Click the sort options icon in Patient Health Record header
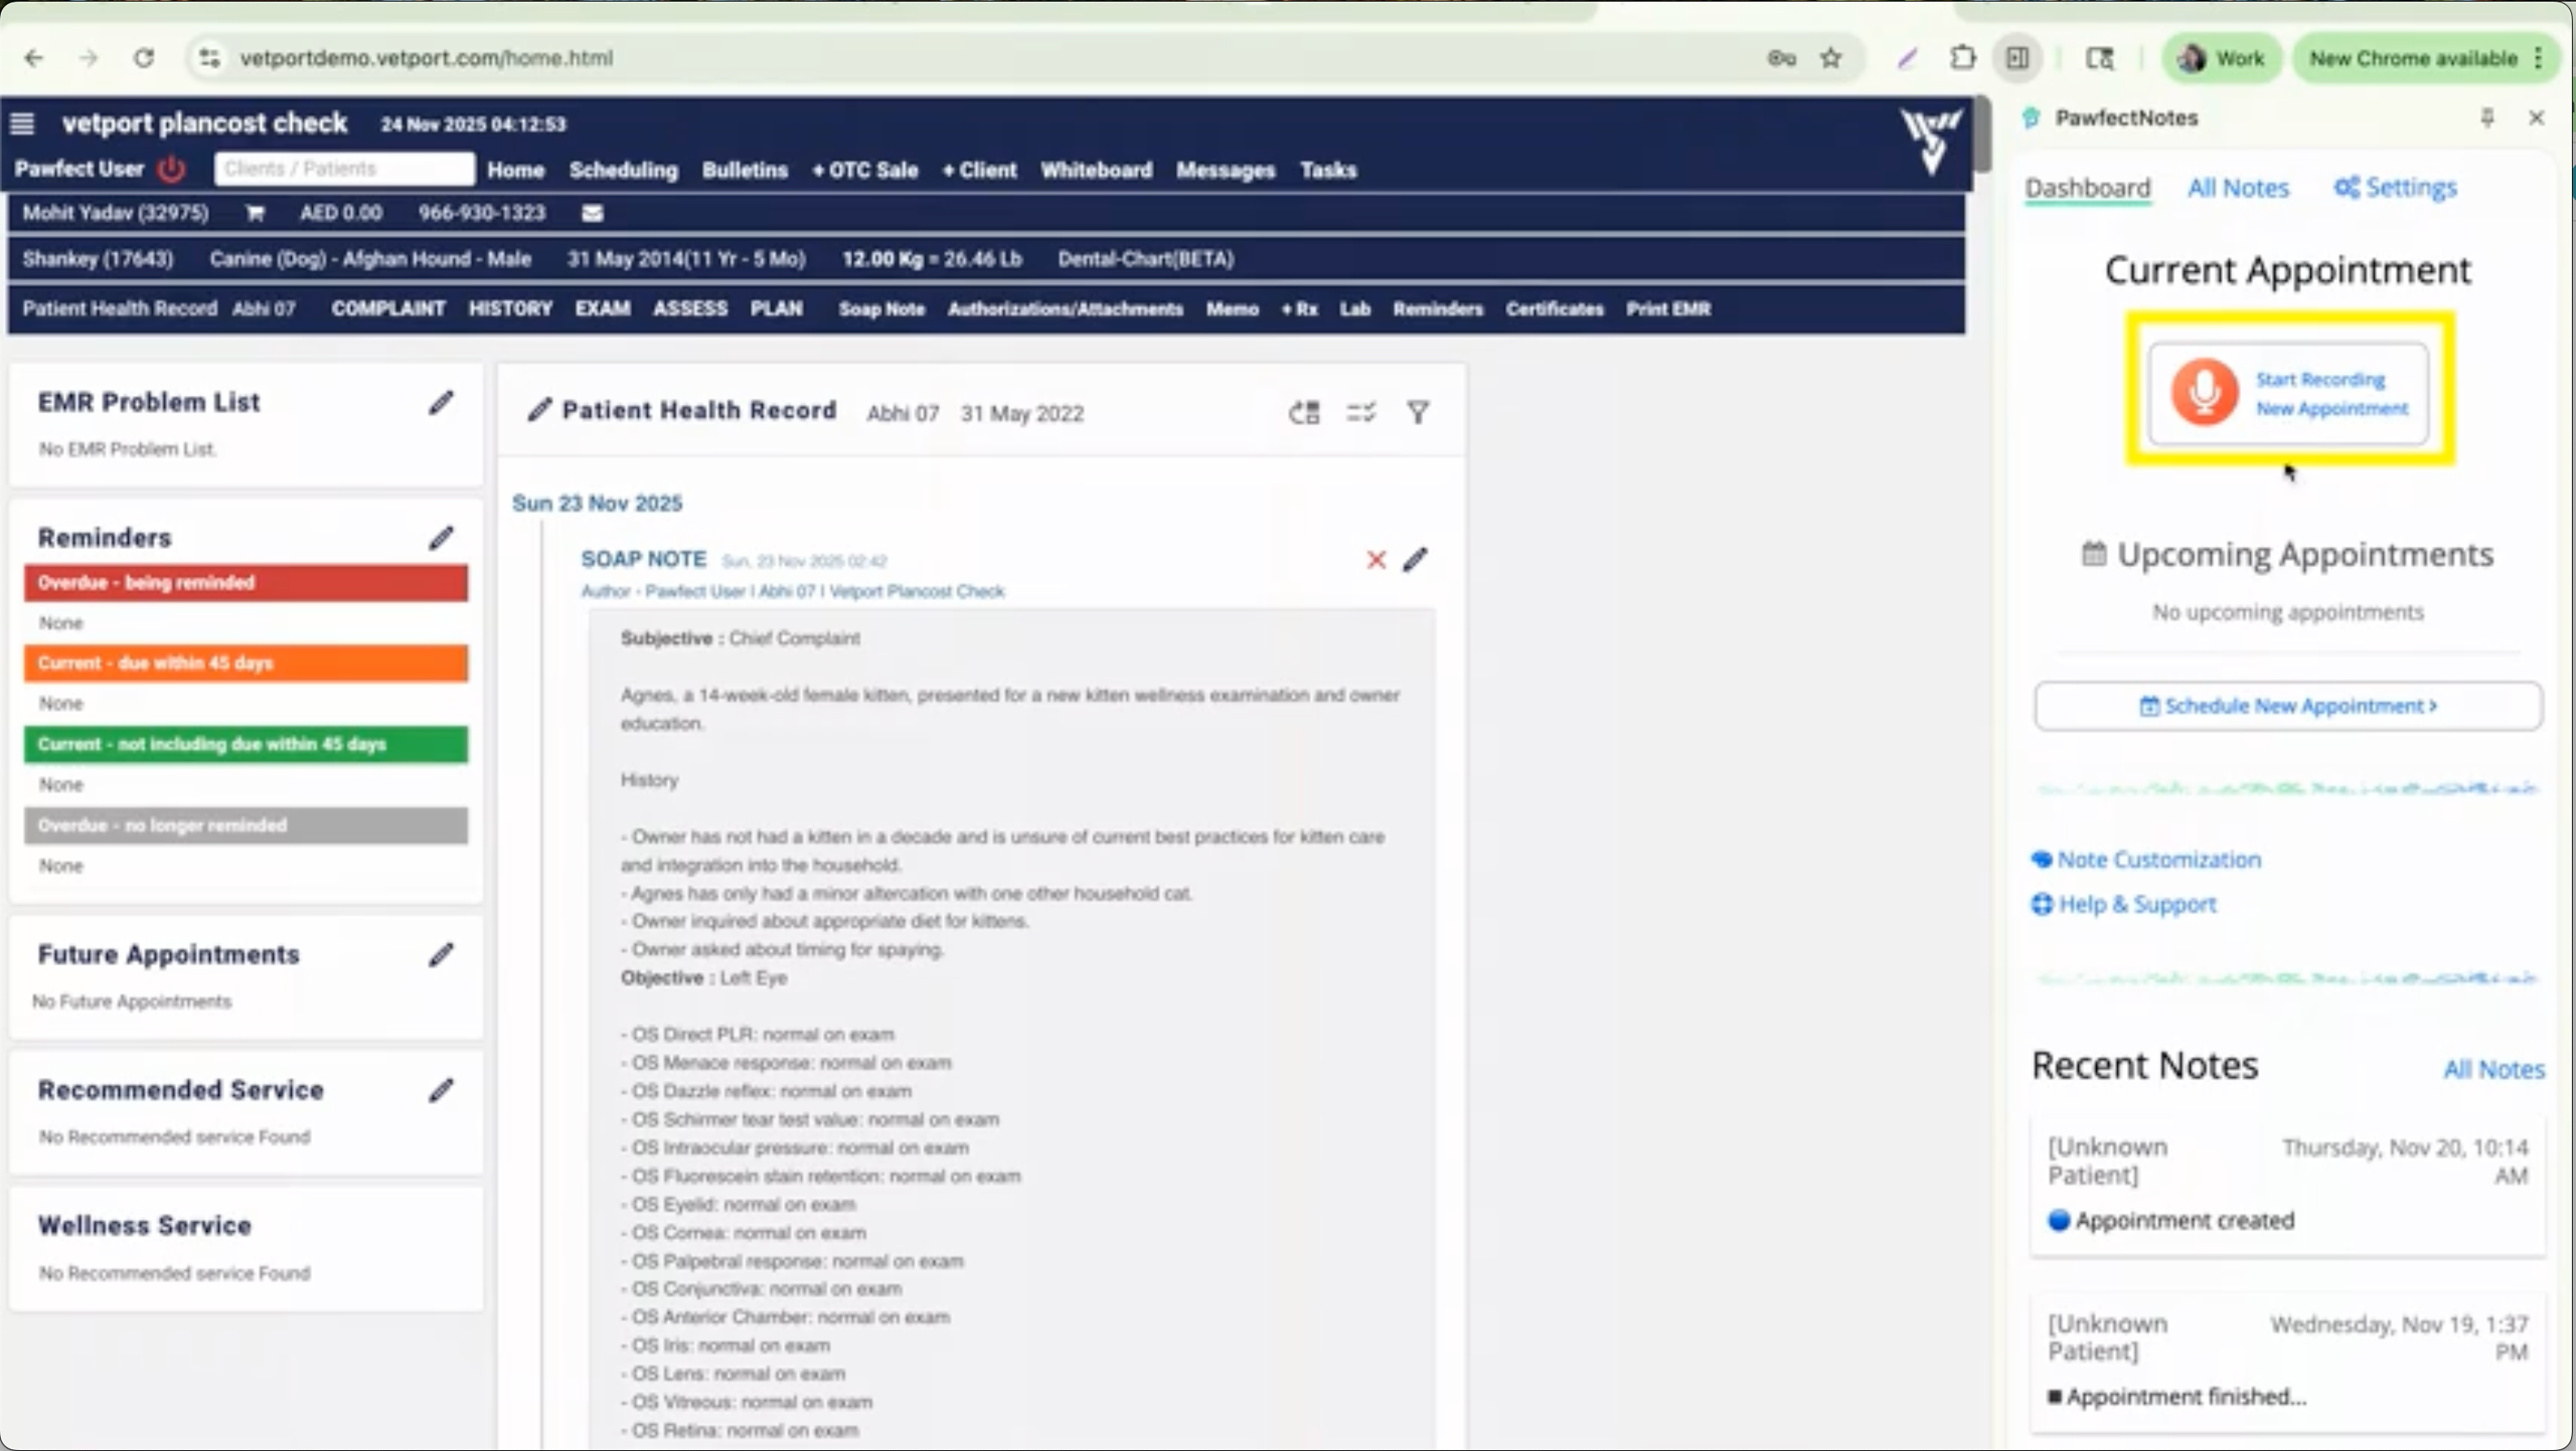 1361,412
